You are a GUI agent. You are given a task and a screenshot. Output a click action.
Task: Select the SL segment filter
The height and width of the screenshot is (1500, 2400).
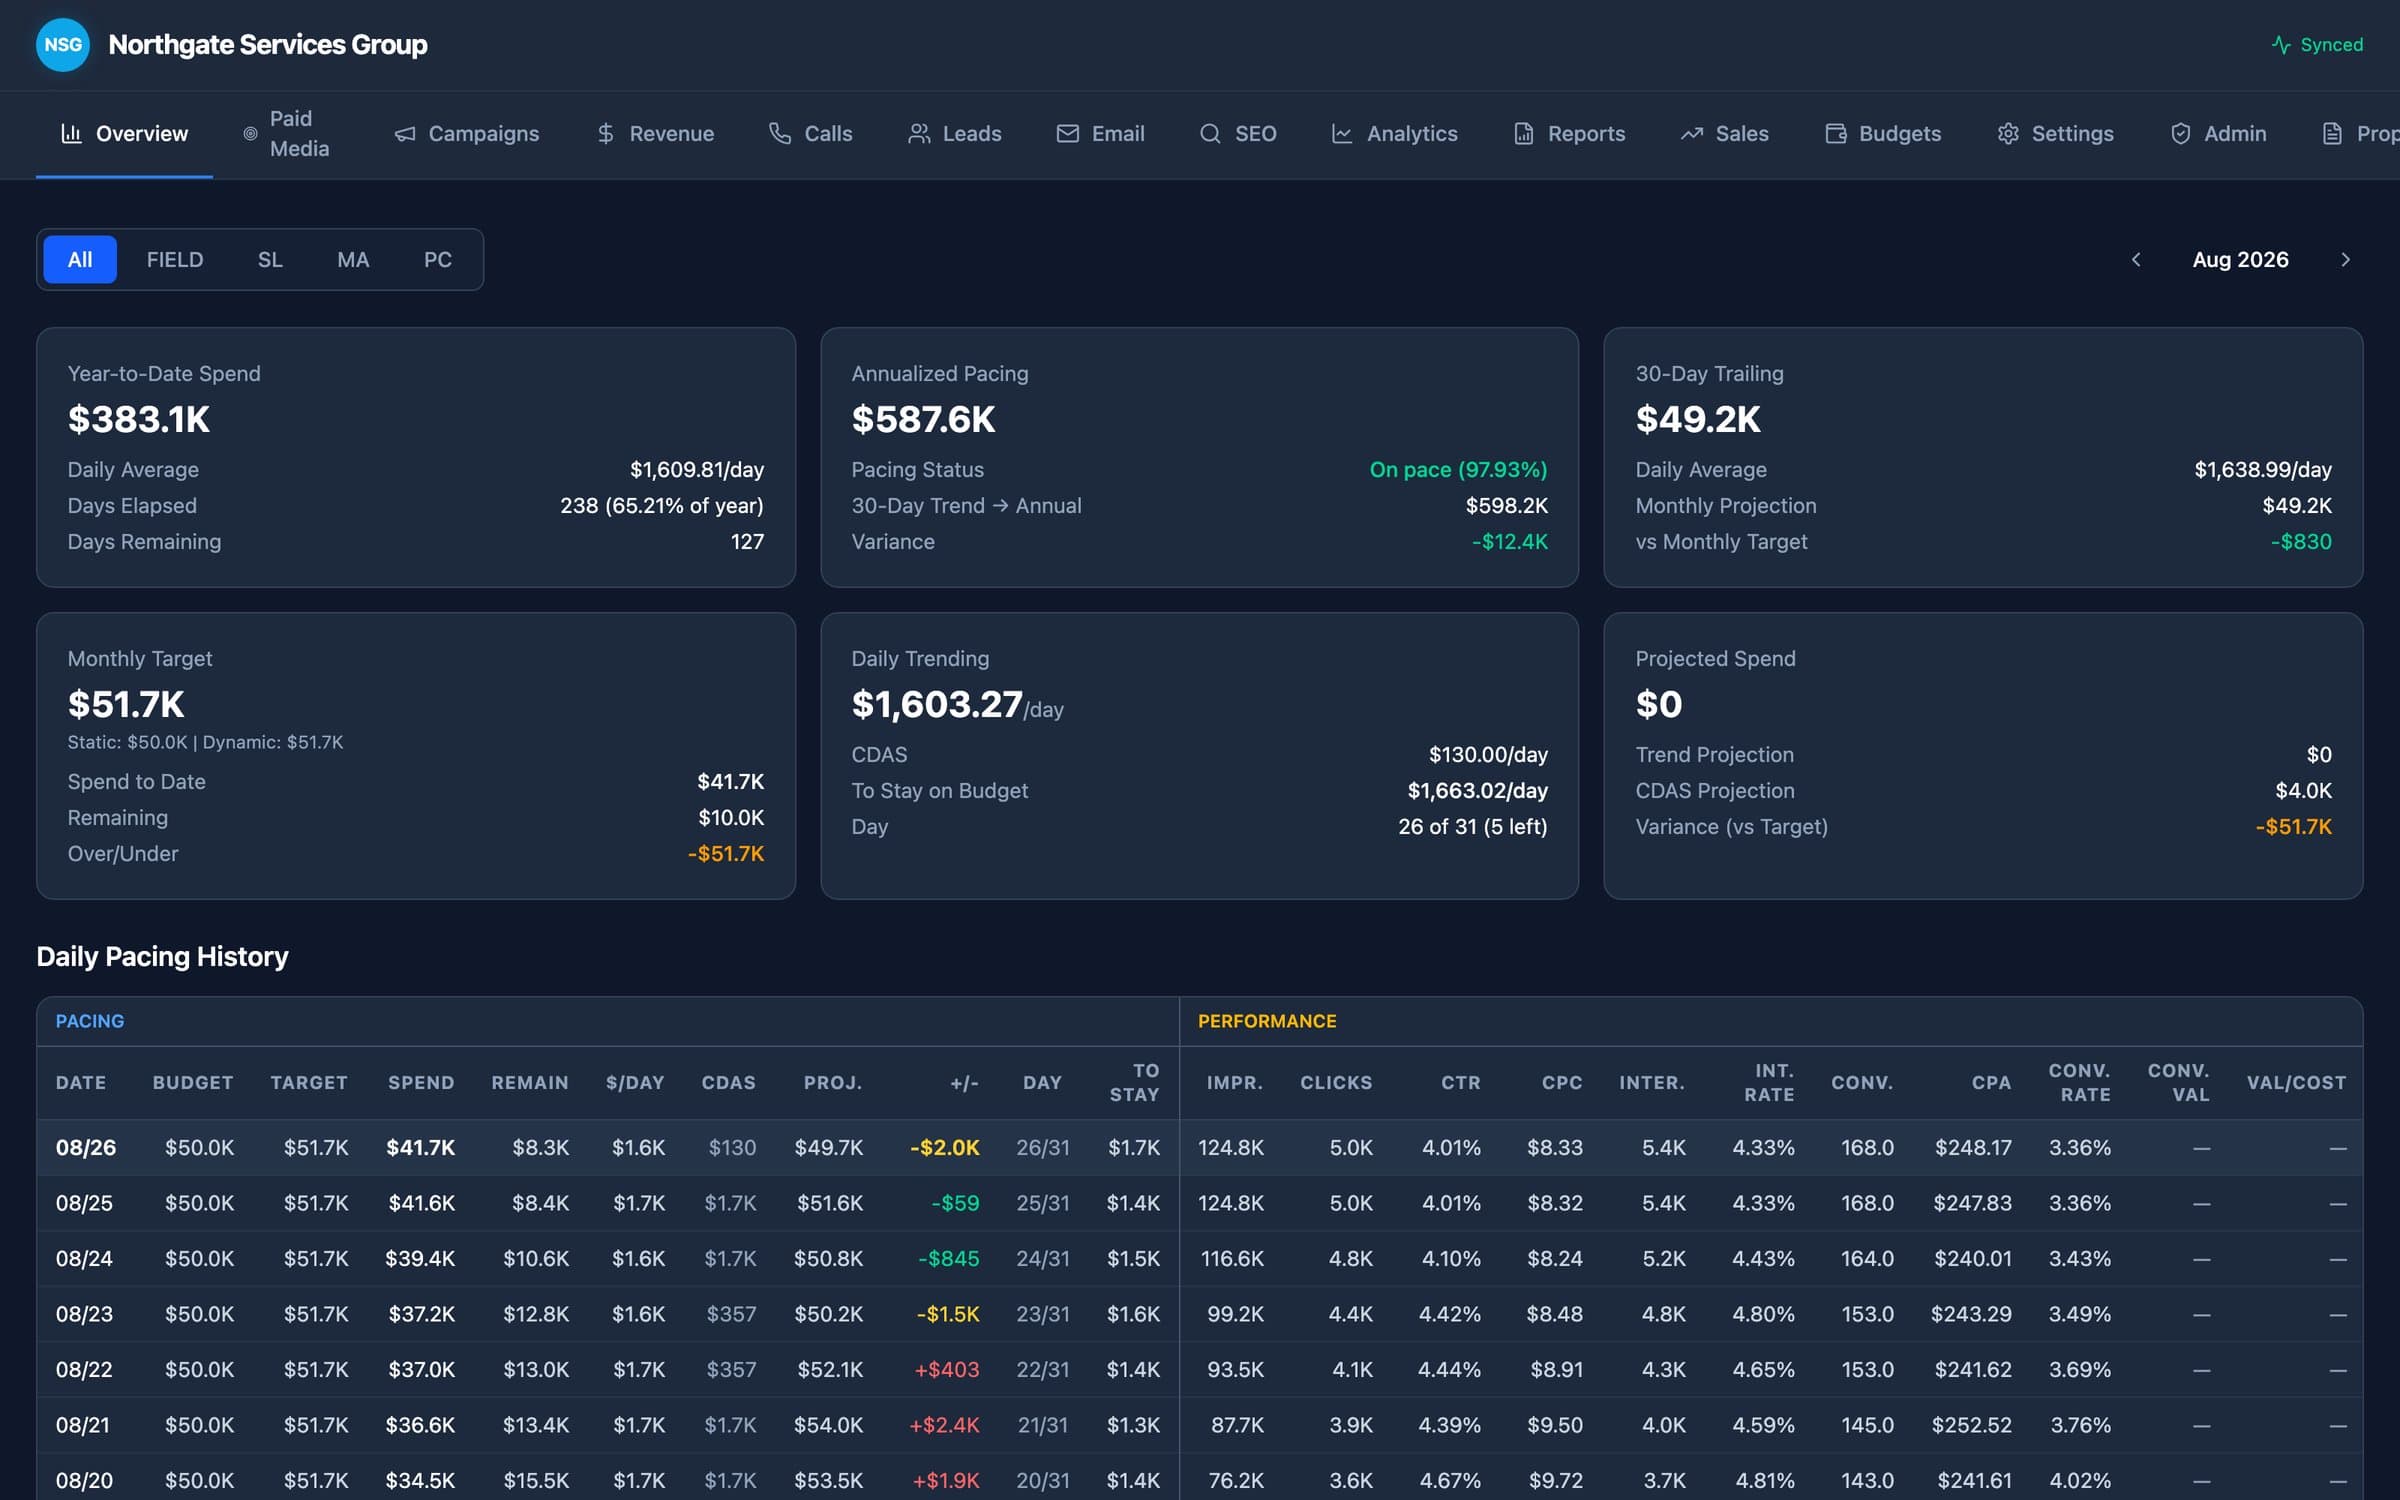[x=270, y=260]
